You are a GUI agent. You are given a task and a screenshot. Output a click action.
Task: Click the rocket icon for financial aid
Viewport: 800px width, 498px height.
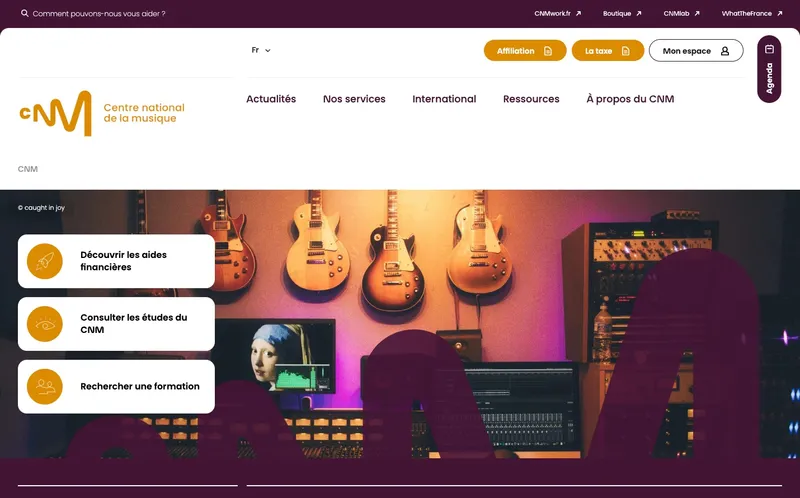click(45, 261)
